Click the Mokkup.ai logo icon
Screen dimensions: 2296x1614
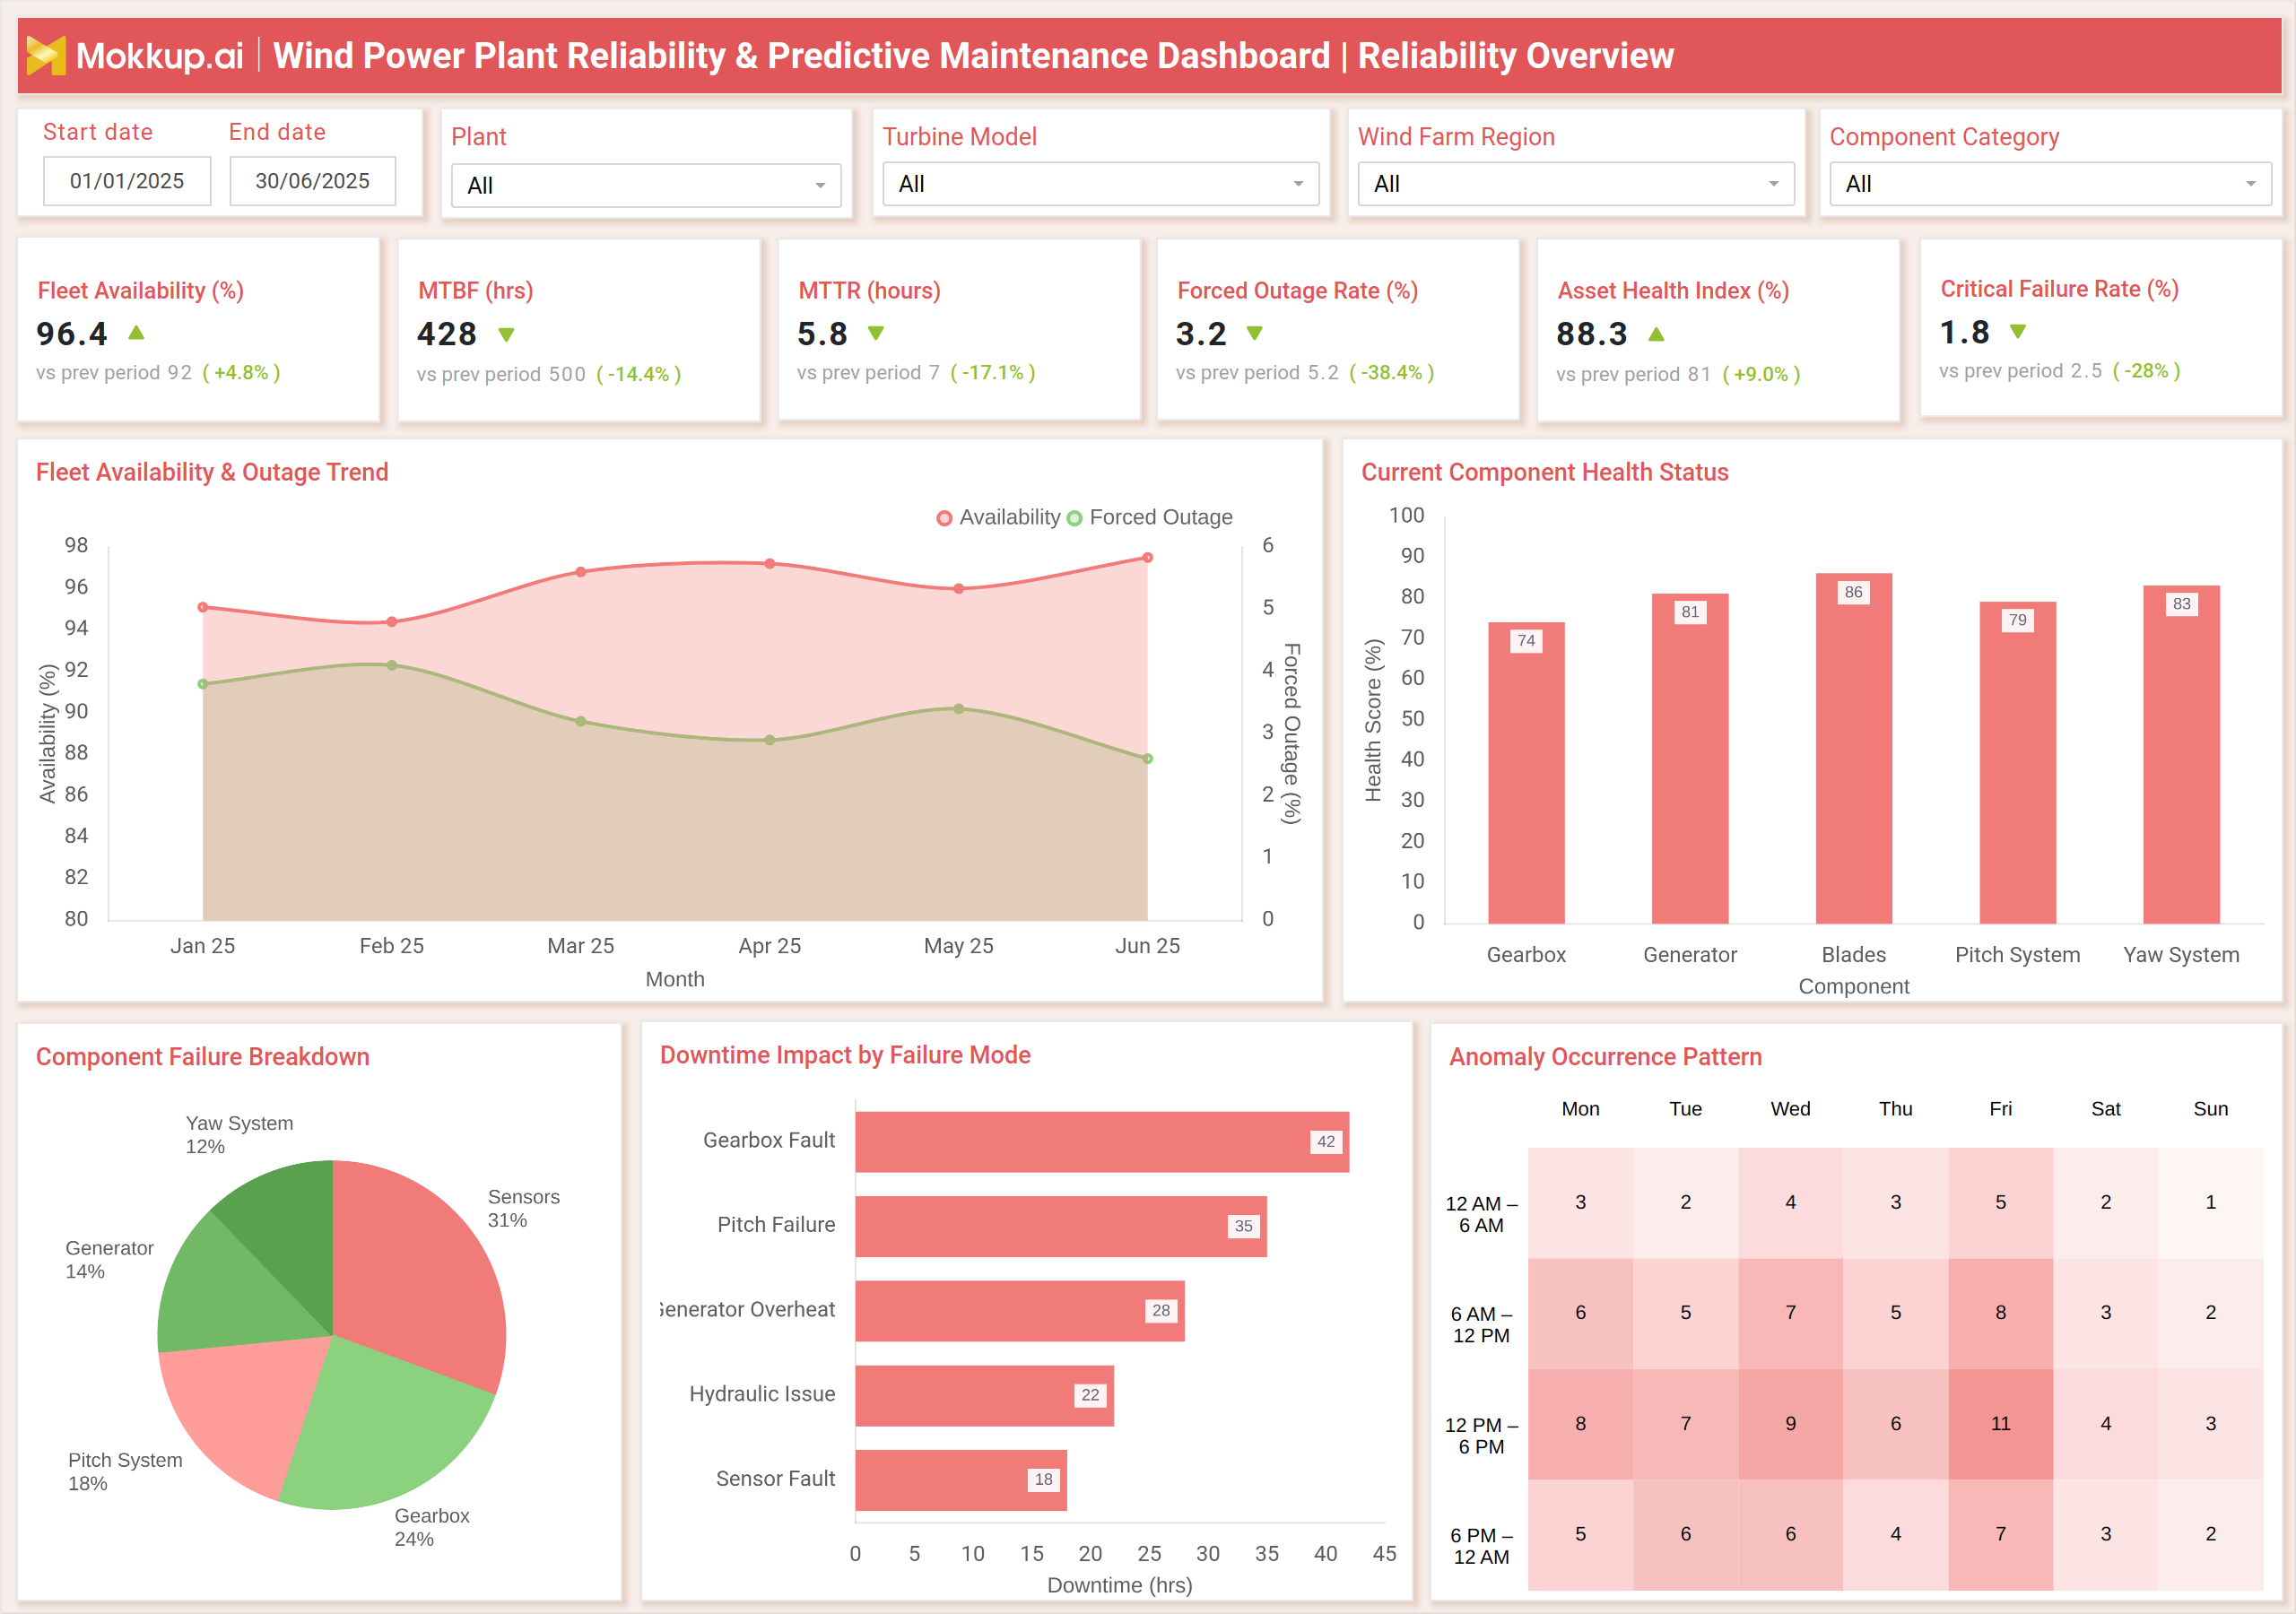pyautogui.click(x=46, y=56)
